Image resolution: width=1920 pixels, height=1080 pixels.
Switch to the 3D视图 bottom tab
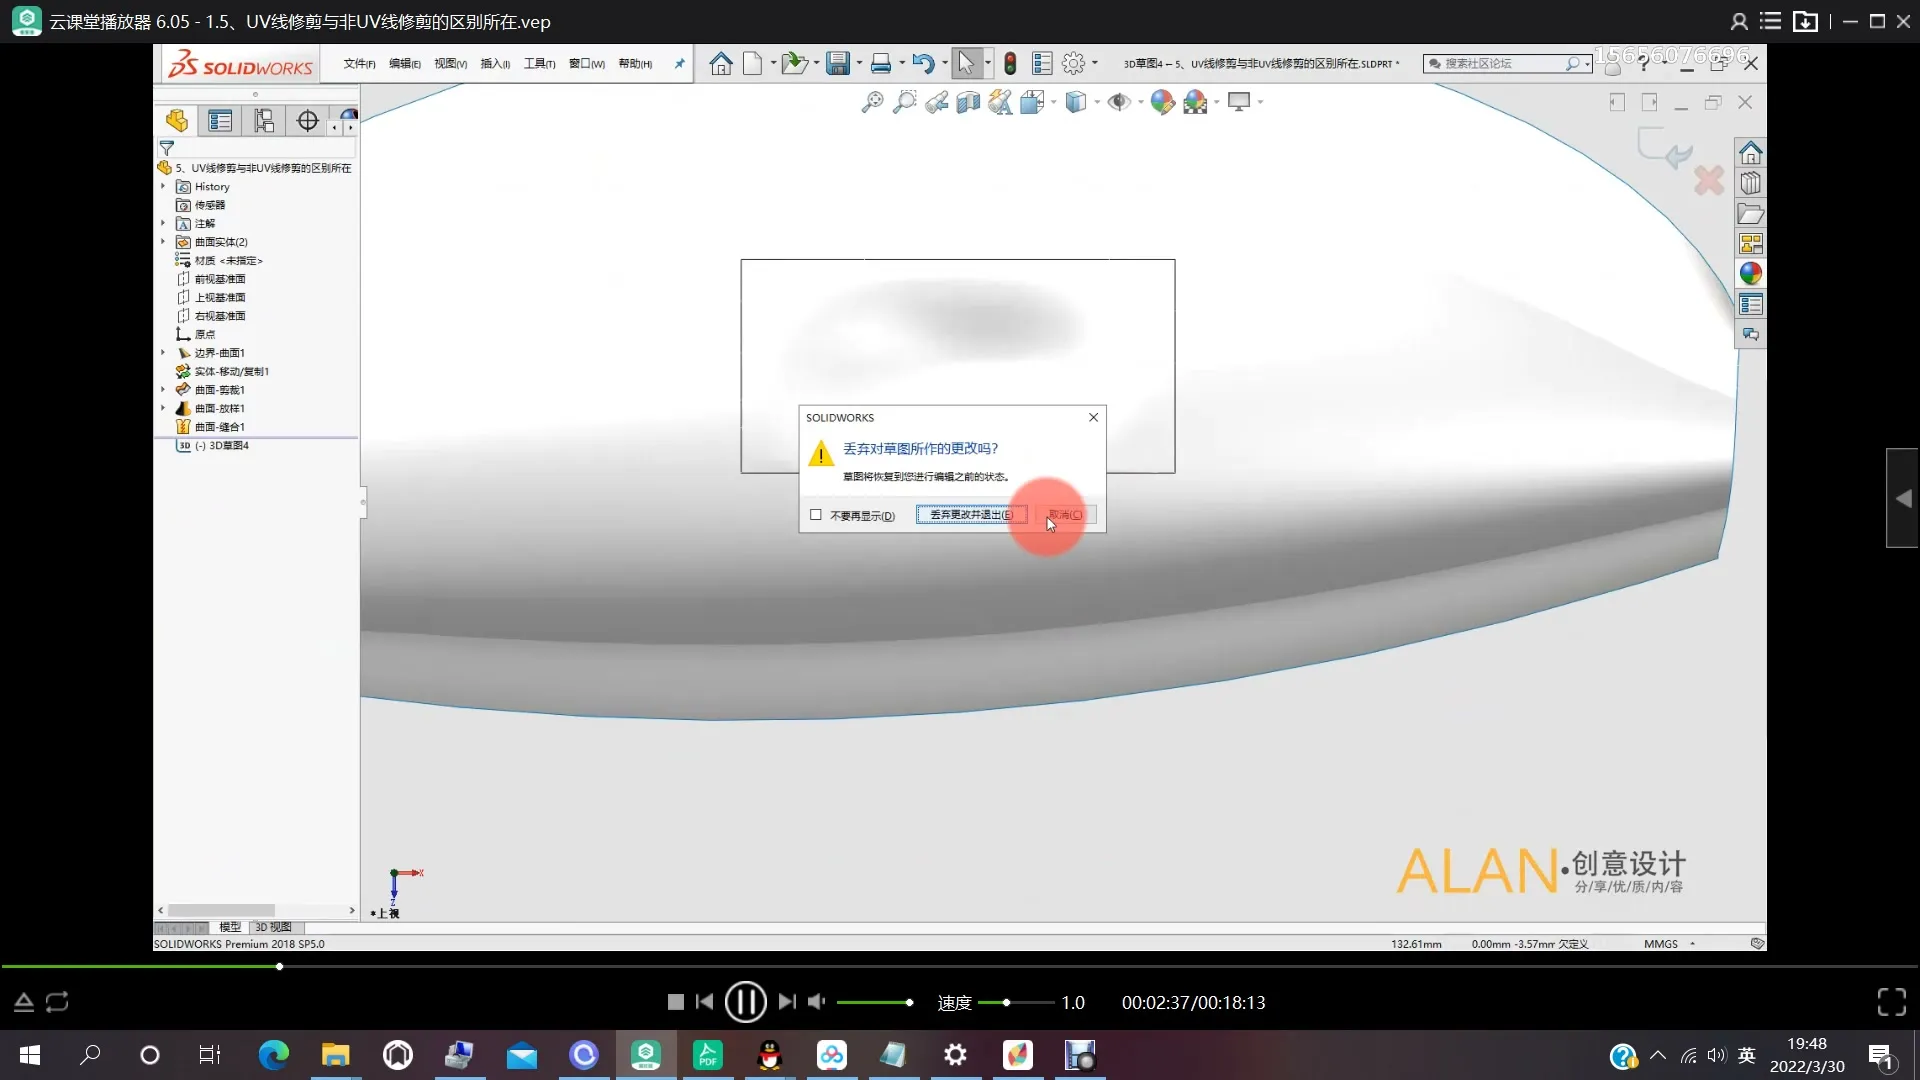(x=273, y=927)
